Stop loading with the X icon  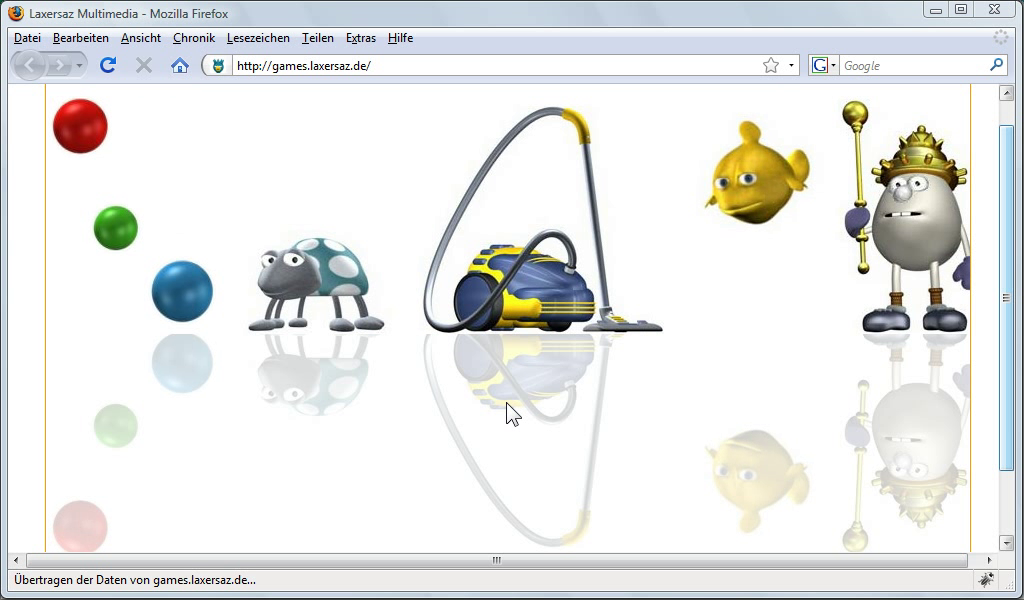coord(144,65)
